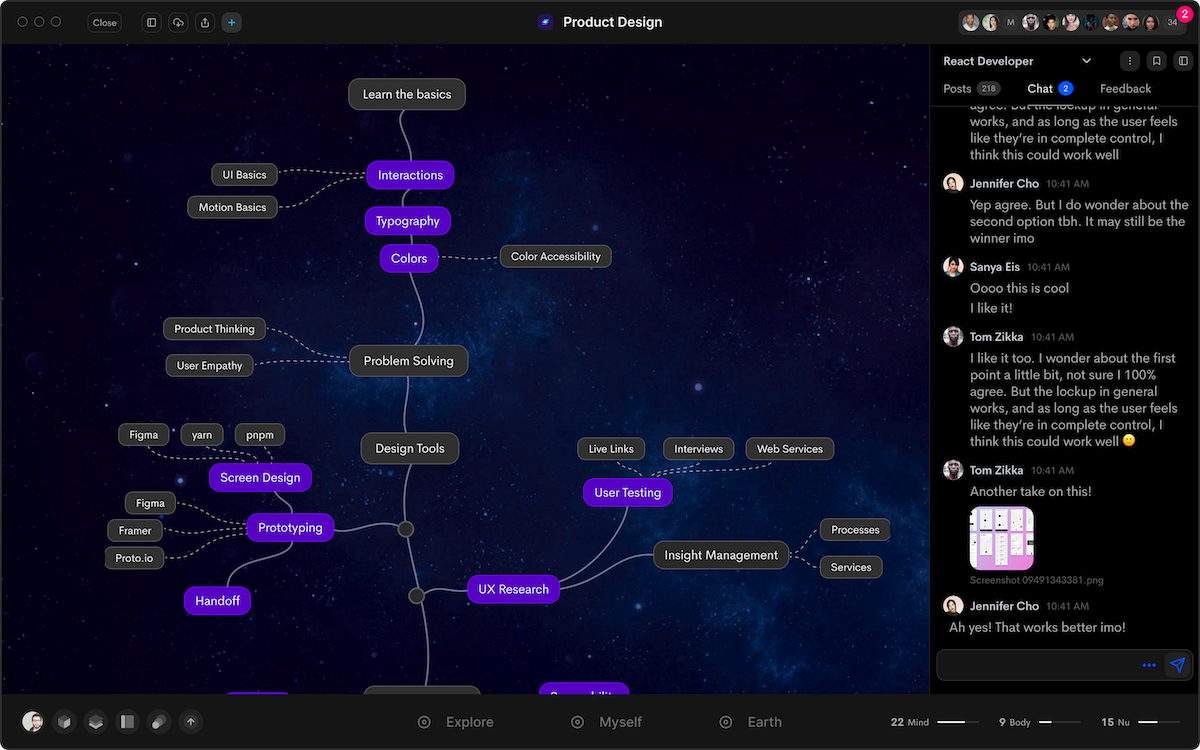Select the Explore radio option

[424, 722]
